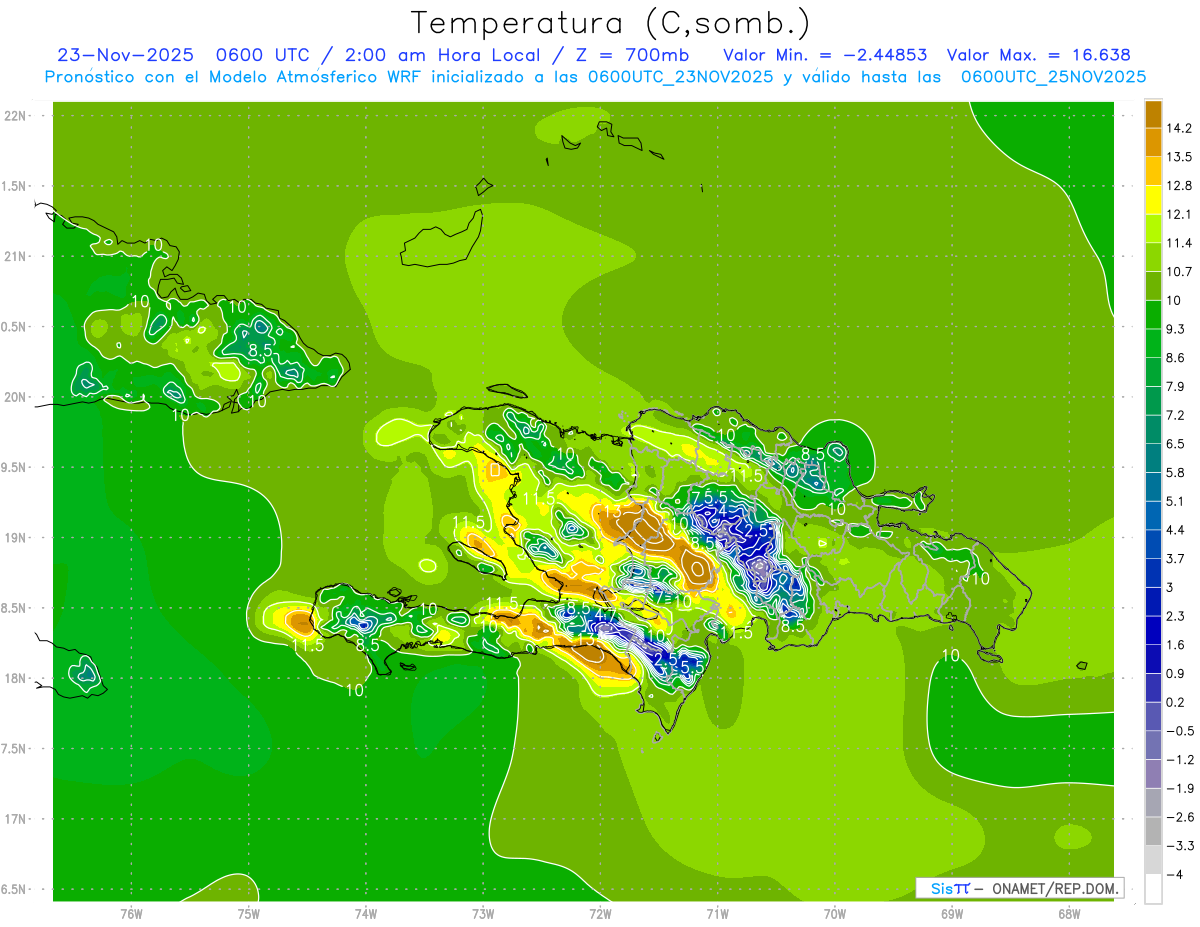Click the 'Valor Min. = -2.44853' value
This screenshot has height=927, width=1200.
(x=824, y=55)
